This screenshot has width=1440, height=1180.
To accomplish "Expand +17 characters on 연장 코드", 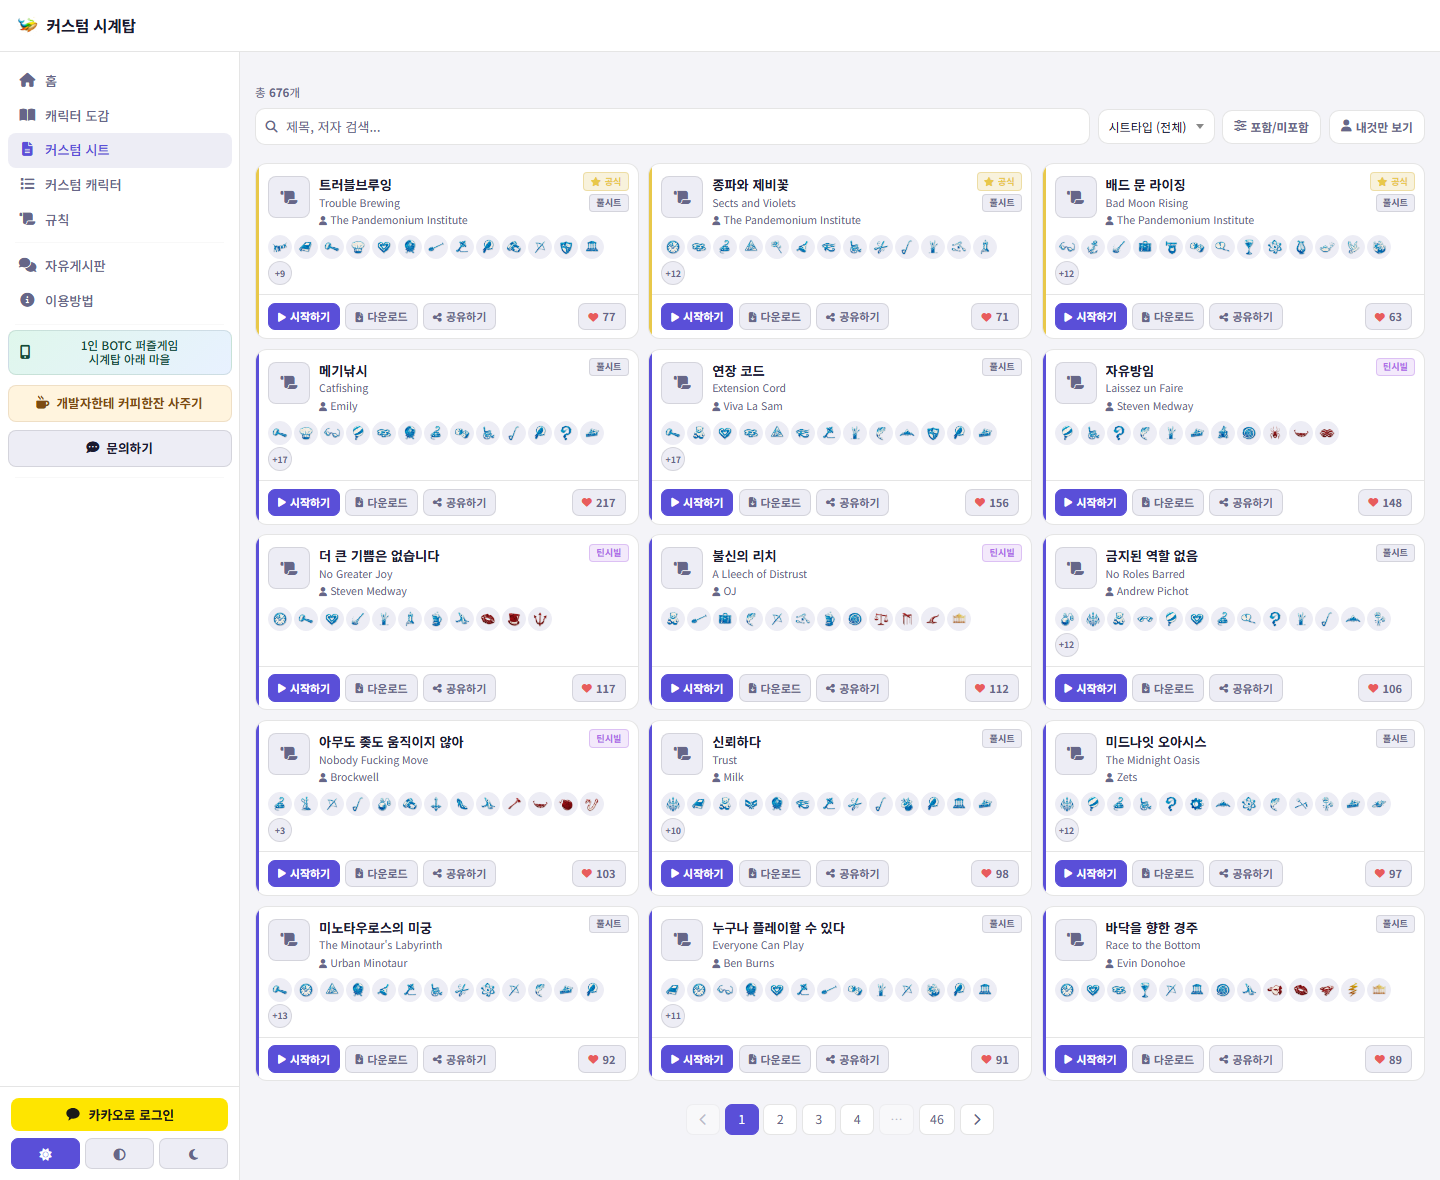I will coord(673,459).
